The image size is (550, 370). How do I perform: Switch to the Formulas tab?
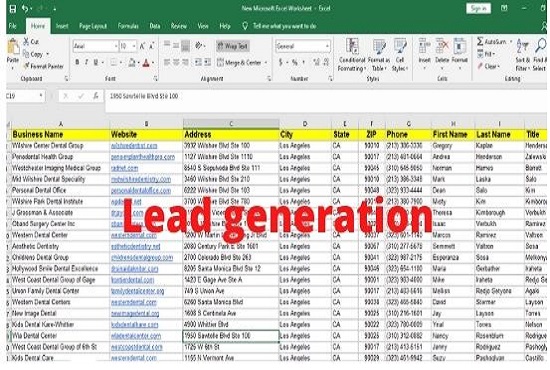pos(128,26)
